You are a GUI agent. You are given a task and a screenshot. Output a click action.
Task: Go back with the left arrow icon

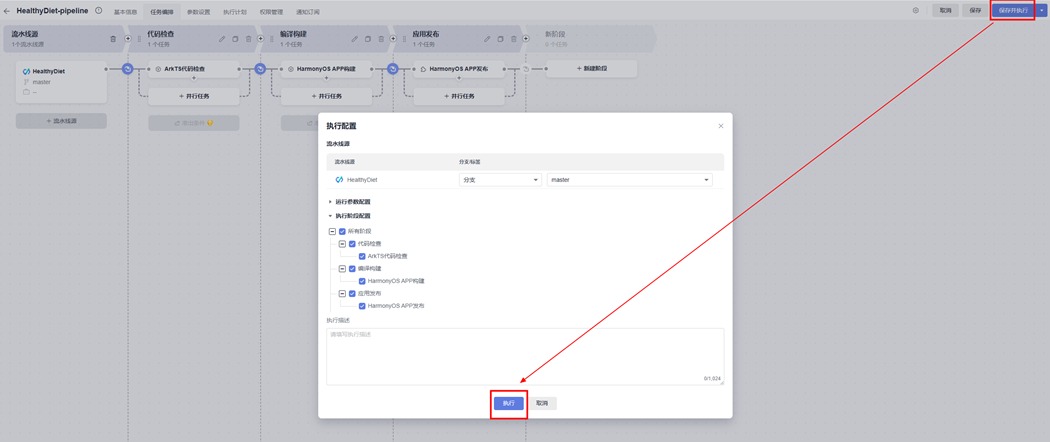[7, 11]
